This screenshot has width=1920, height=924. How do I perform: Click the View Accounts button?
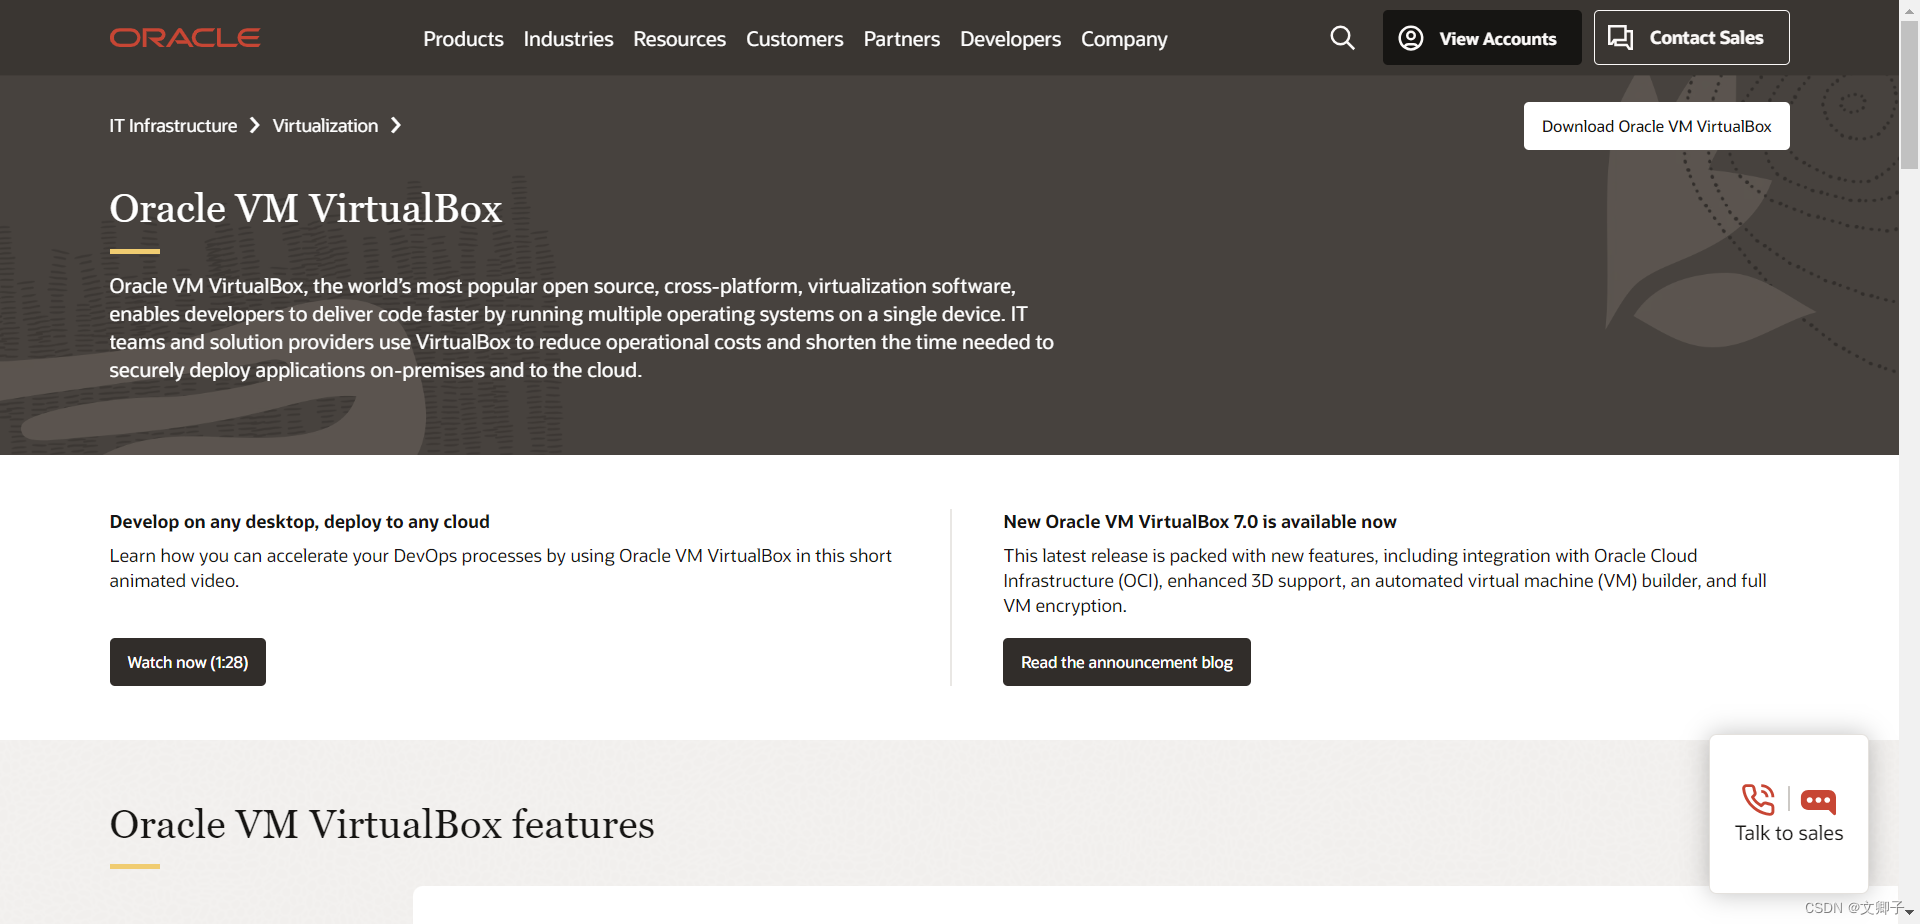1482,38
